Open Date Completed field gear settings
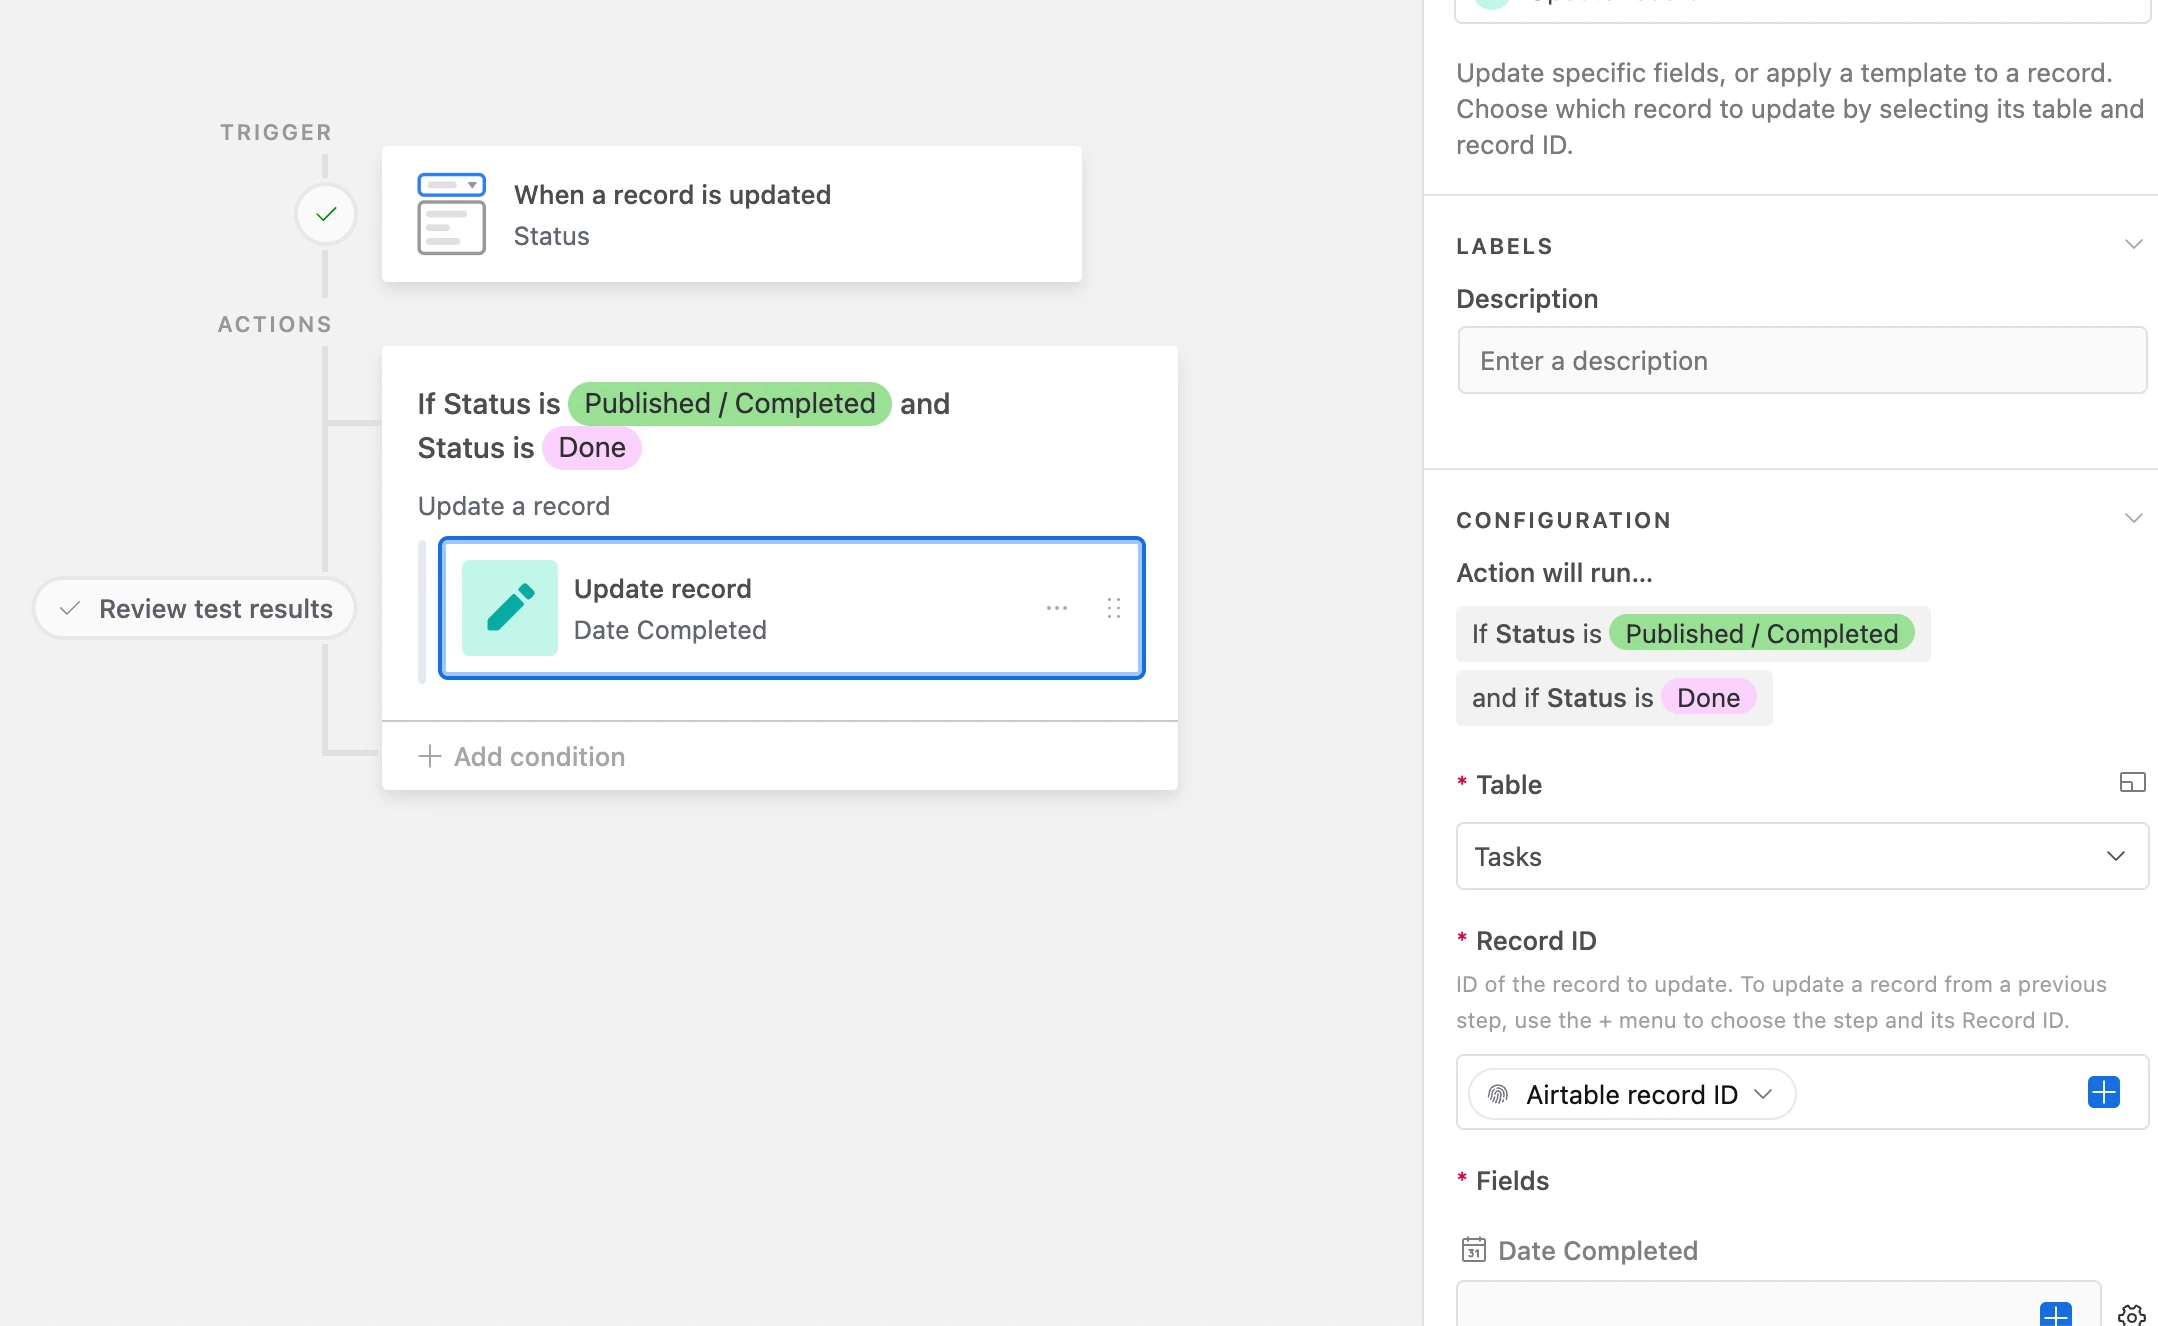Screen dimensions: 2158x1326 2131,1314
